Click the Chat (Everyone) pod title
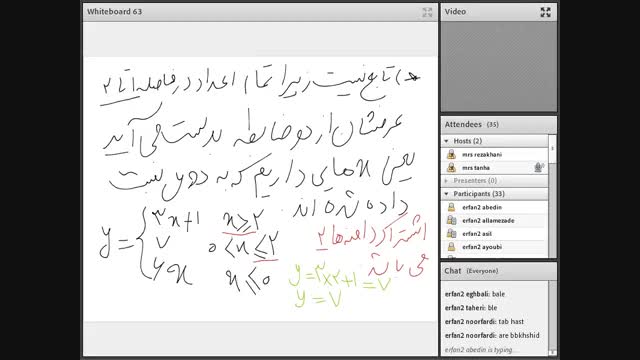Viewport: 640px width, 360px height. point(471,271)
